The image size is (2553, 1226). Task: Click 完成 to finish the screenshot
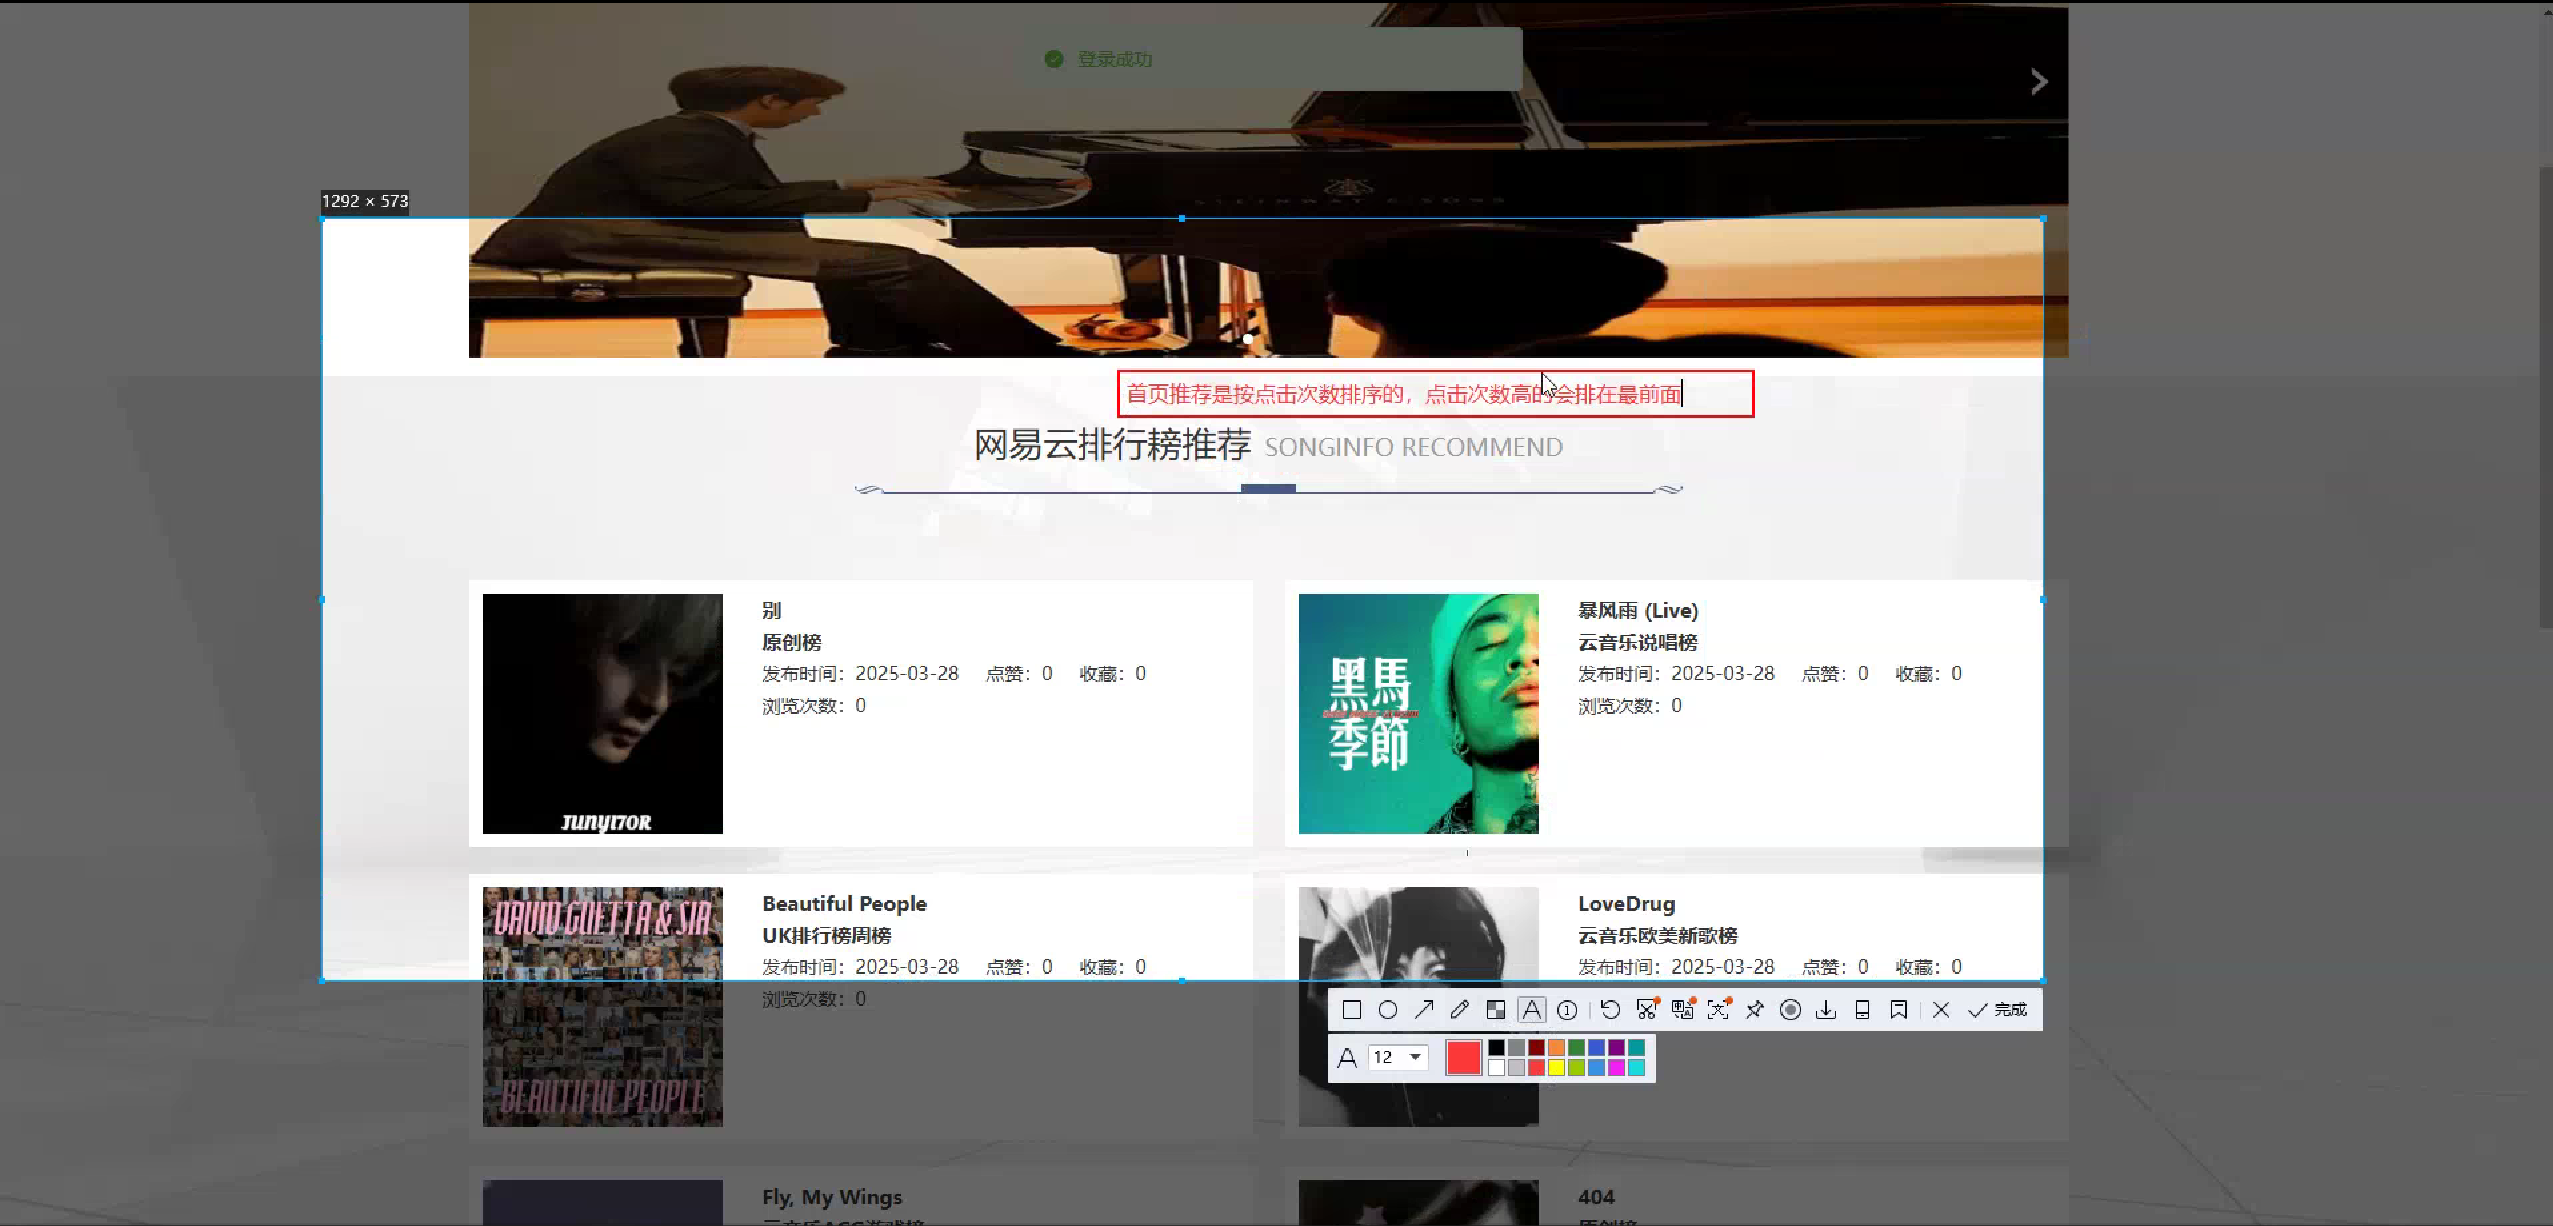click(1998, 1010)
